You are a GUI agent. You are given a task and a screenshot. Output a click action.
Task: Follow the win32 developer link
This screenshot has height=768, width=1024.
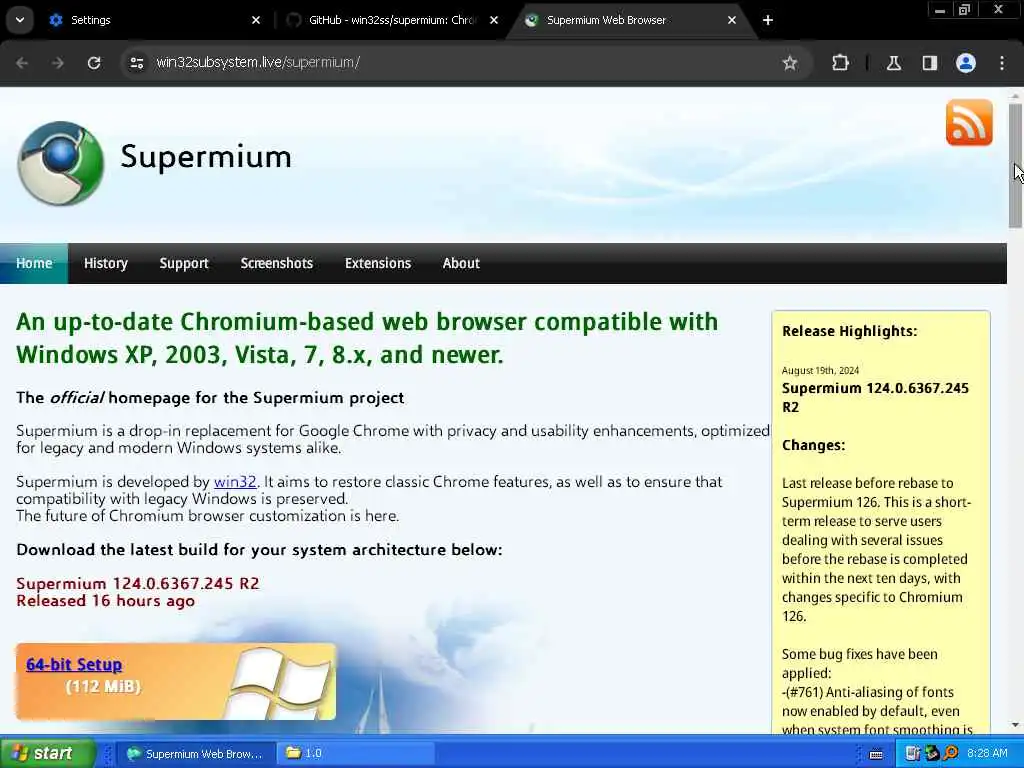point(235,482)
